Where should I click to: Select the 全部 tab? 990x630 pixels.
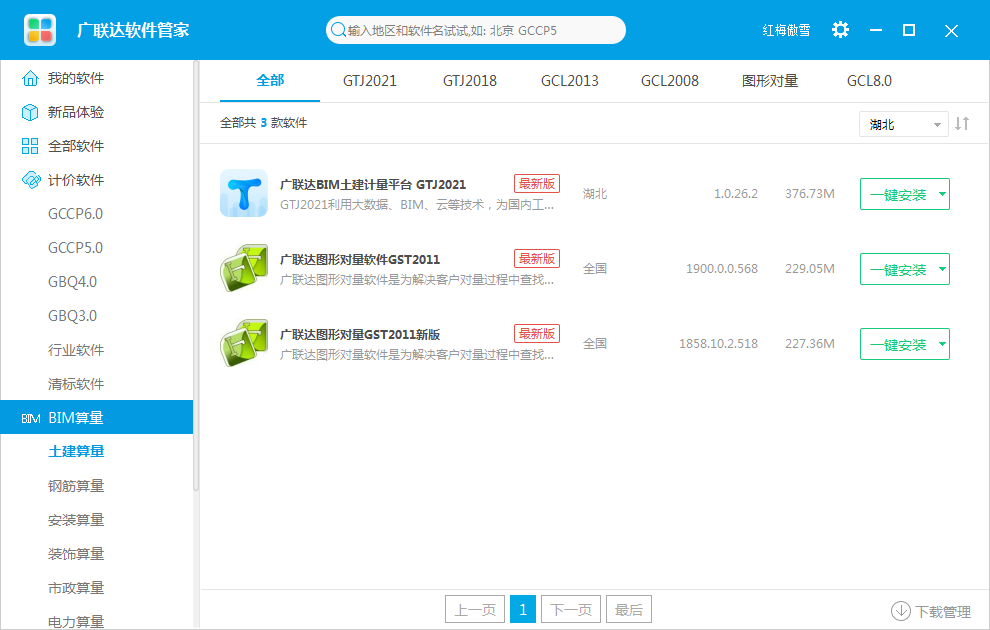270,81
